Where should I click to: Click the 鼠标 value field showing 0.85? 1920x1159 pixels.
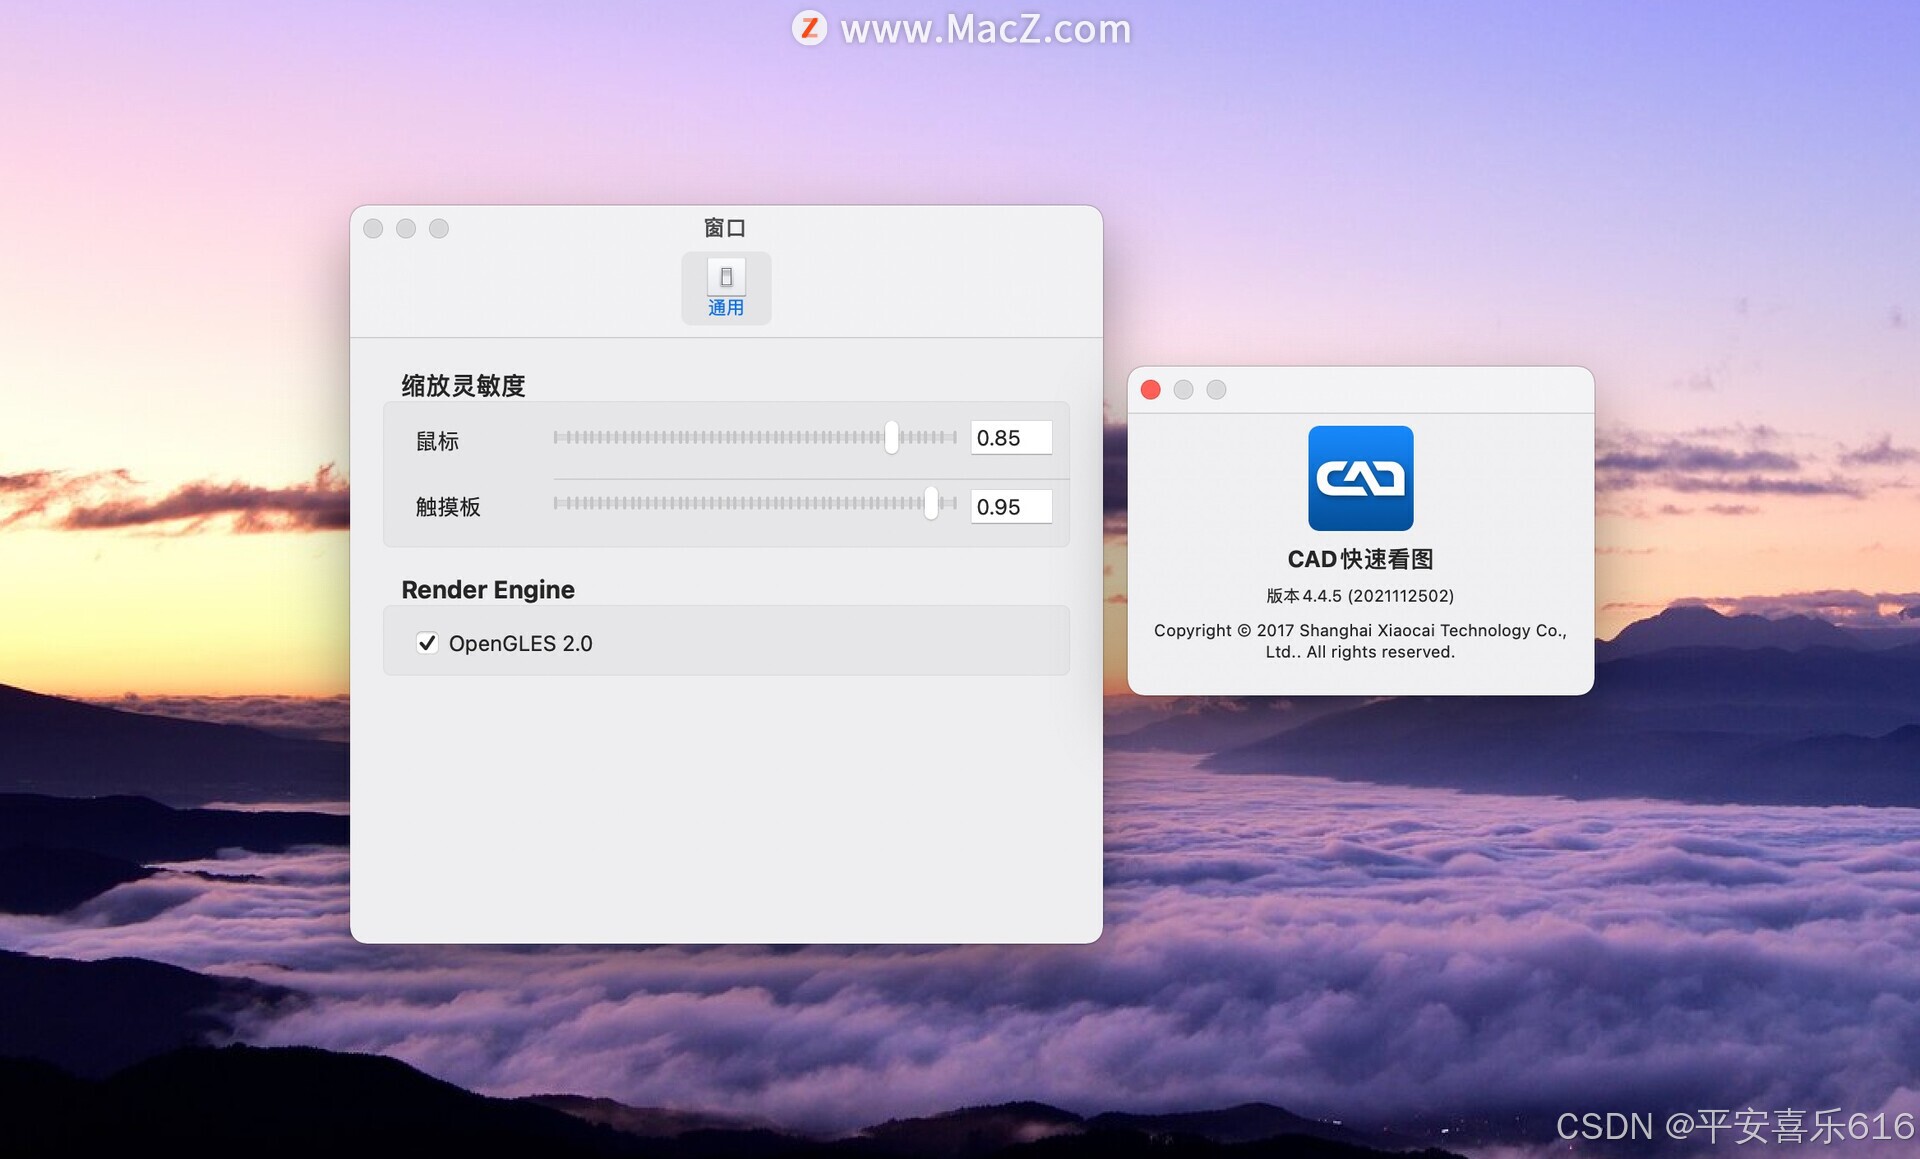(x=1010, y=438)
